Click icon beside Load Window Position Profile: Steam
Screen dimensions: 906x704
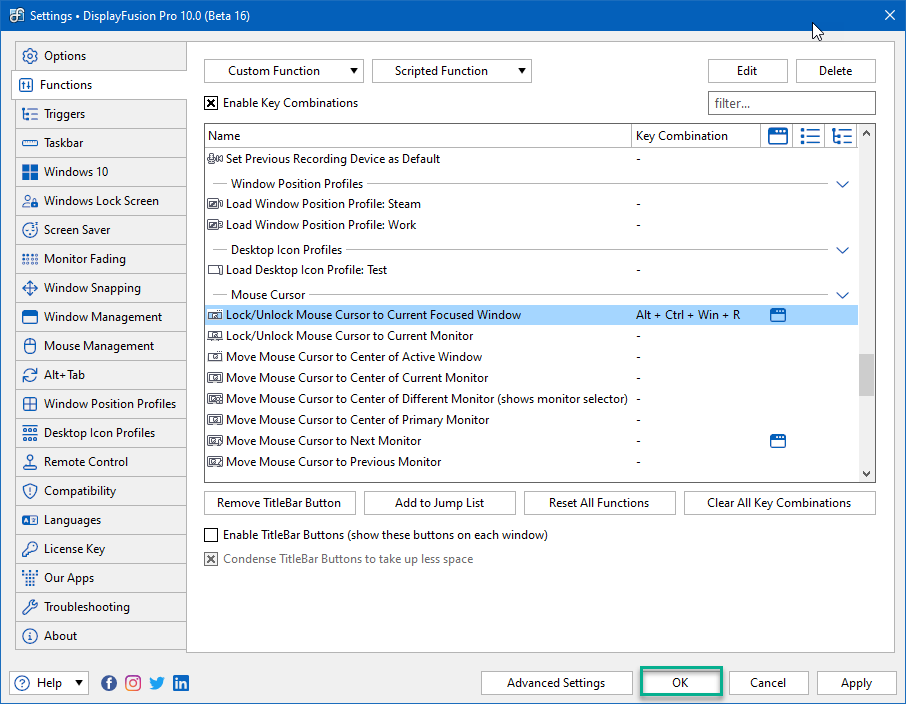pos(215,204)
